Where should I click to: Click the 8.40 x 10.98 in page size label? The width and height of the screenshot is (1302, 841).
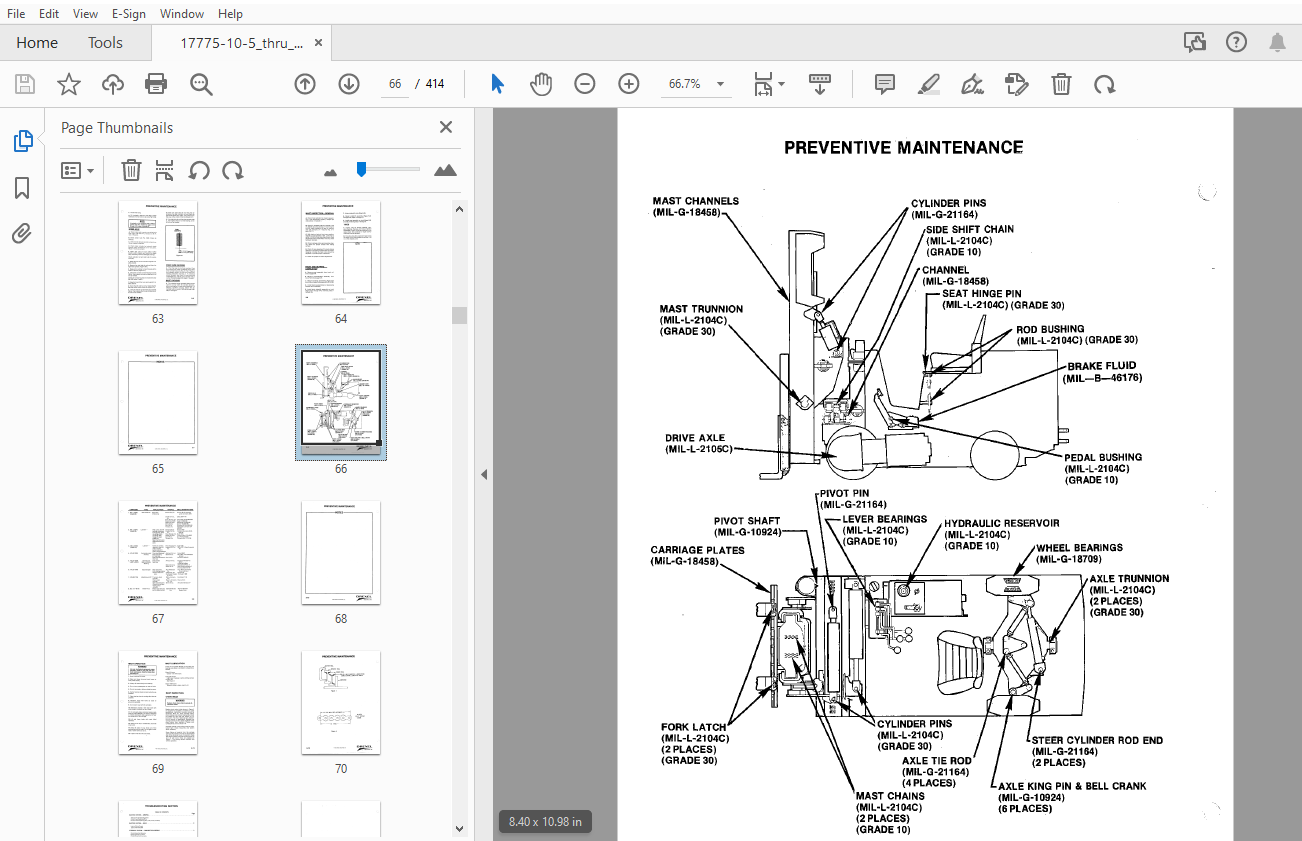point(545,821)
